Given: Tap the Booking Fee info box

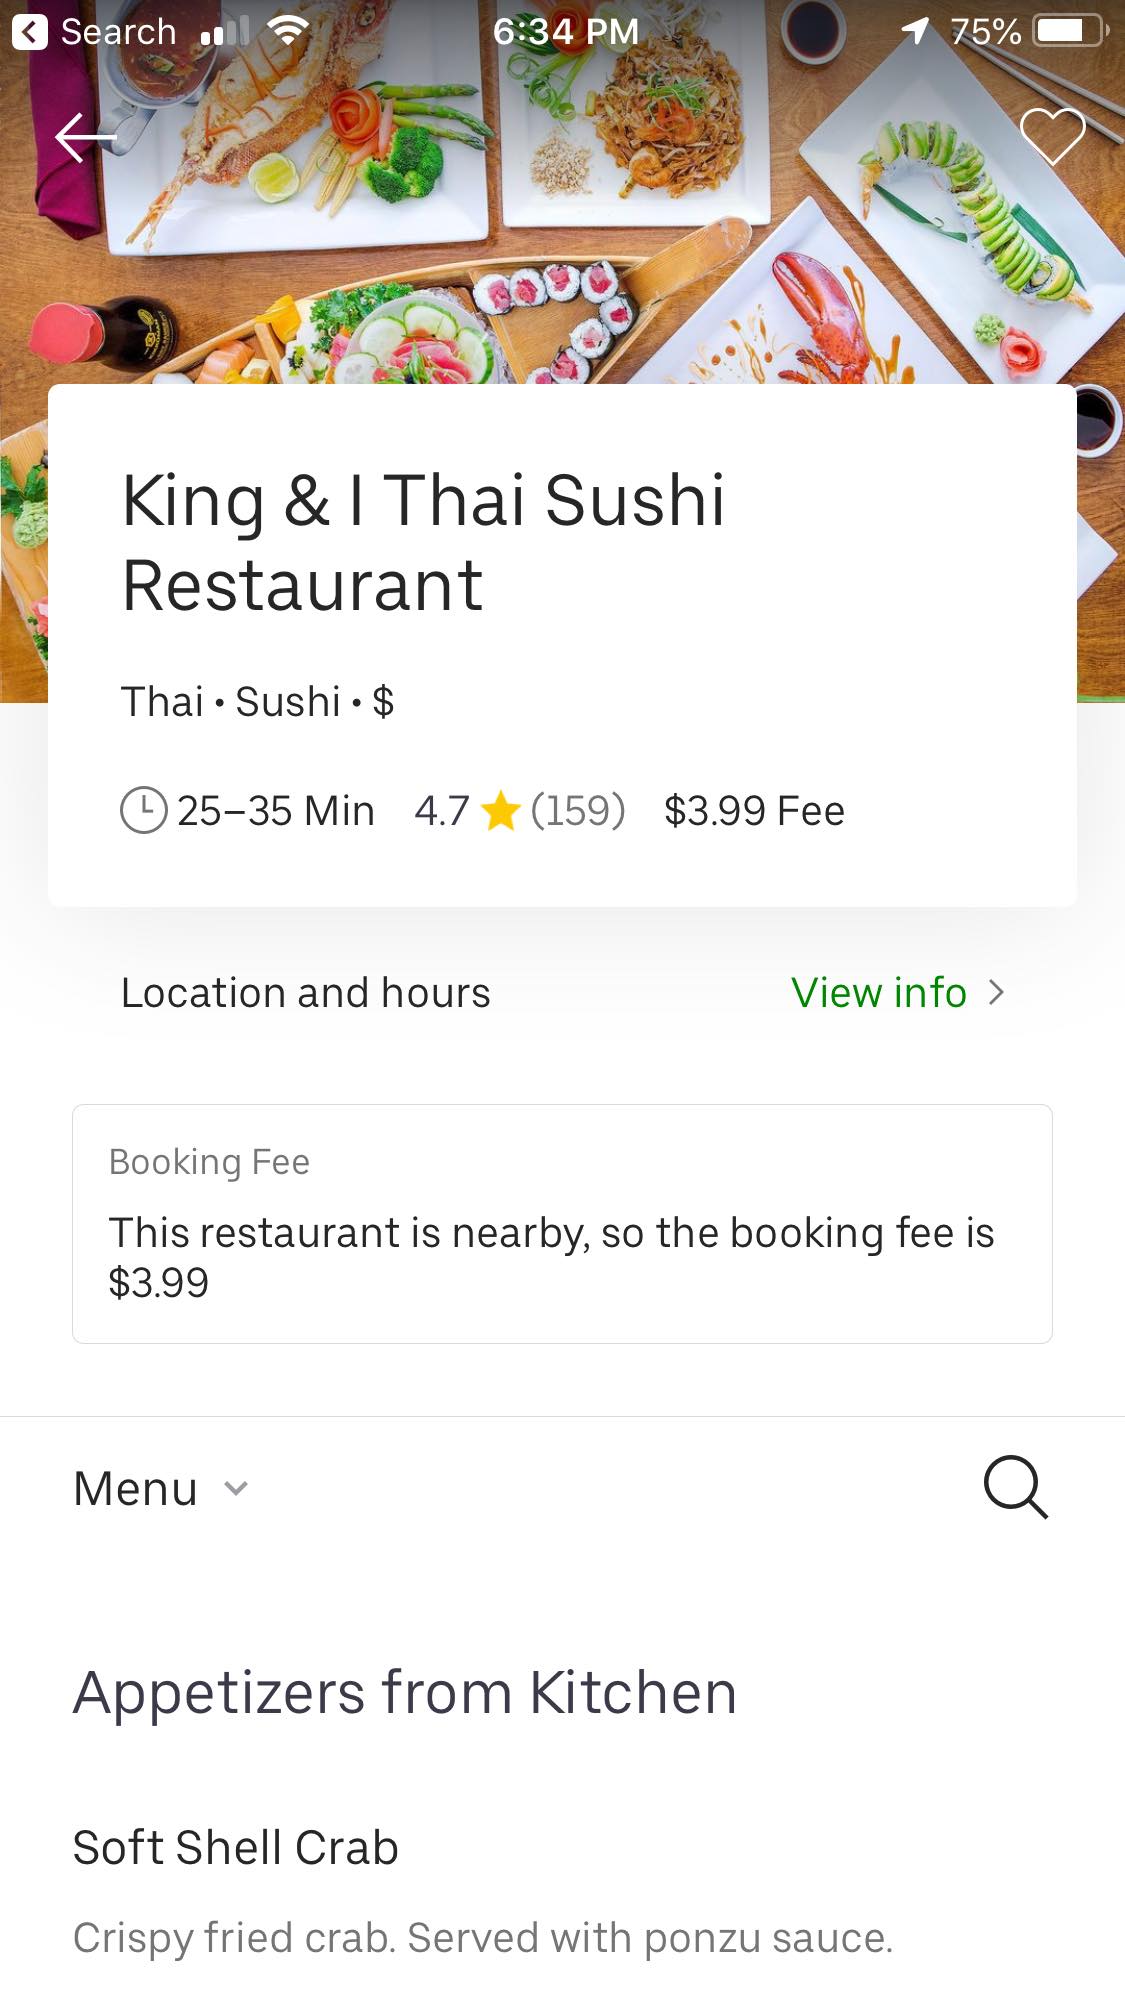Looking at the screenshot, I should (x=562, y=1223).
